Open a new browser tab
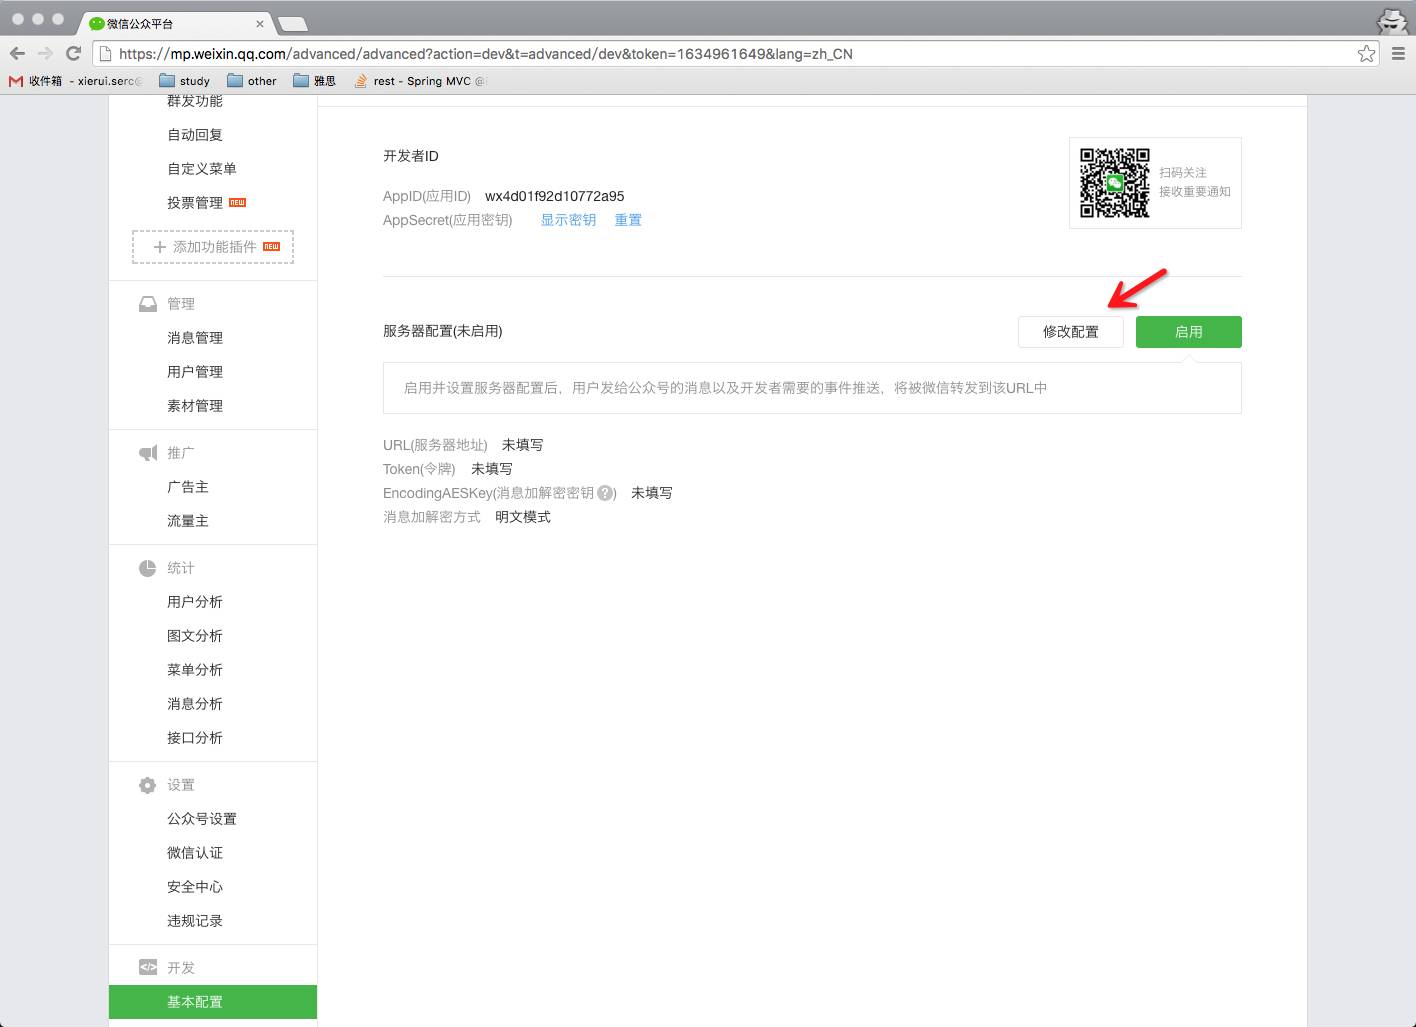 tap(292, 23)
